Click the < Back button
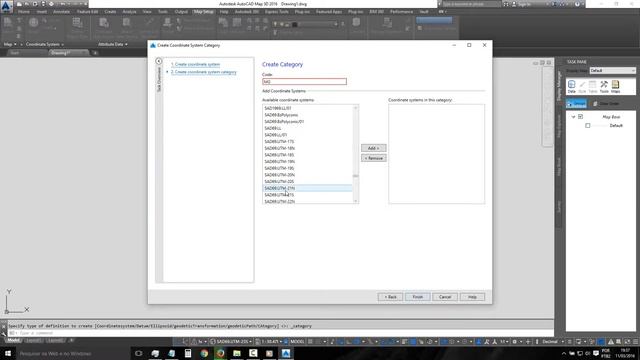The height and width of the screenshot is (360, 640). coord(390,297)
